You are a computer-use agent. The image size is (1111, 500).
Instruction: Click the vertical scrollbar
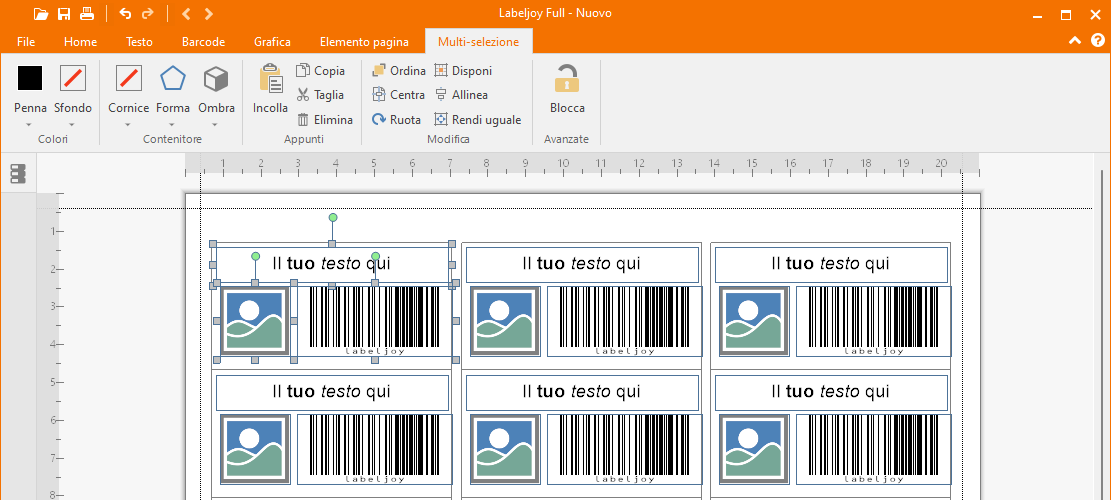click(1103, 333)
